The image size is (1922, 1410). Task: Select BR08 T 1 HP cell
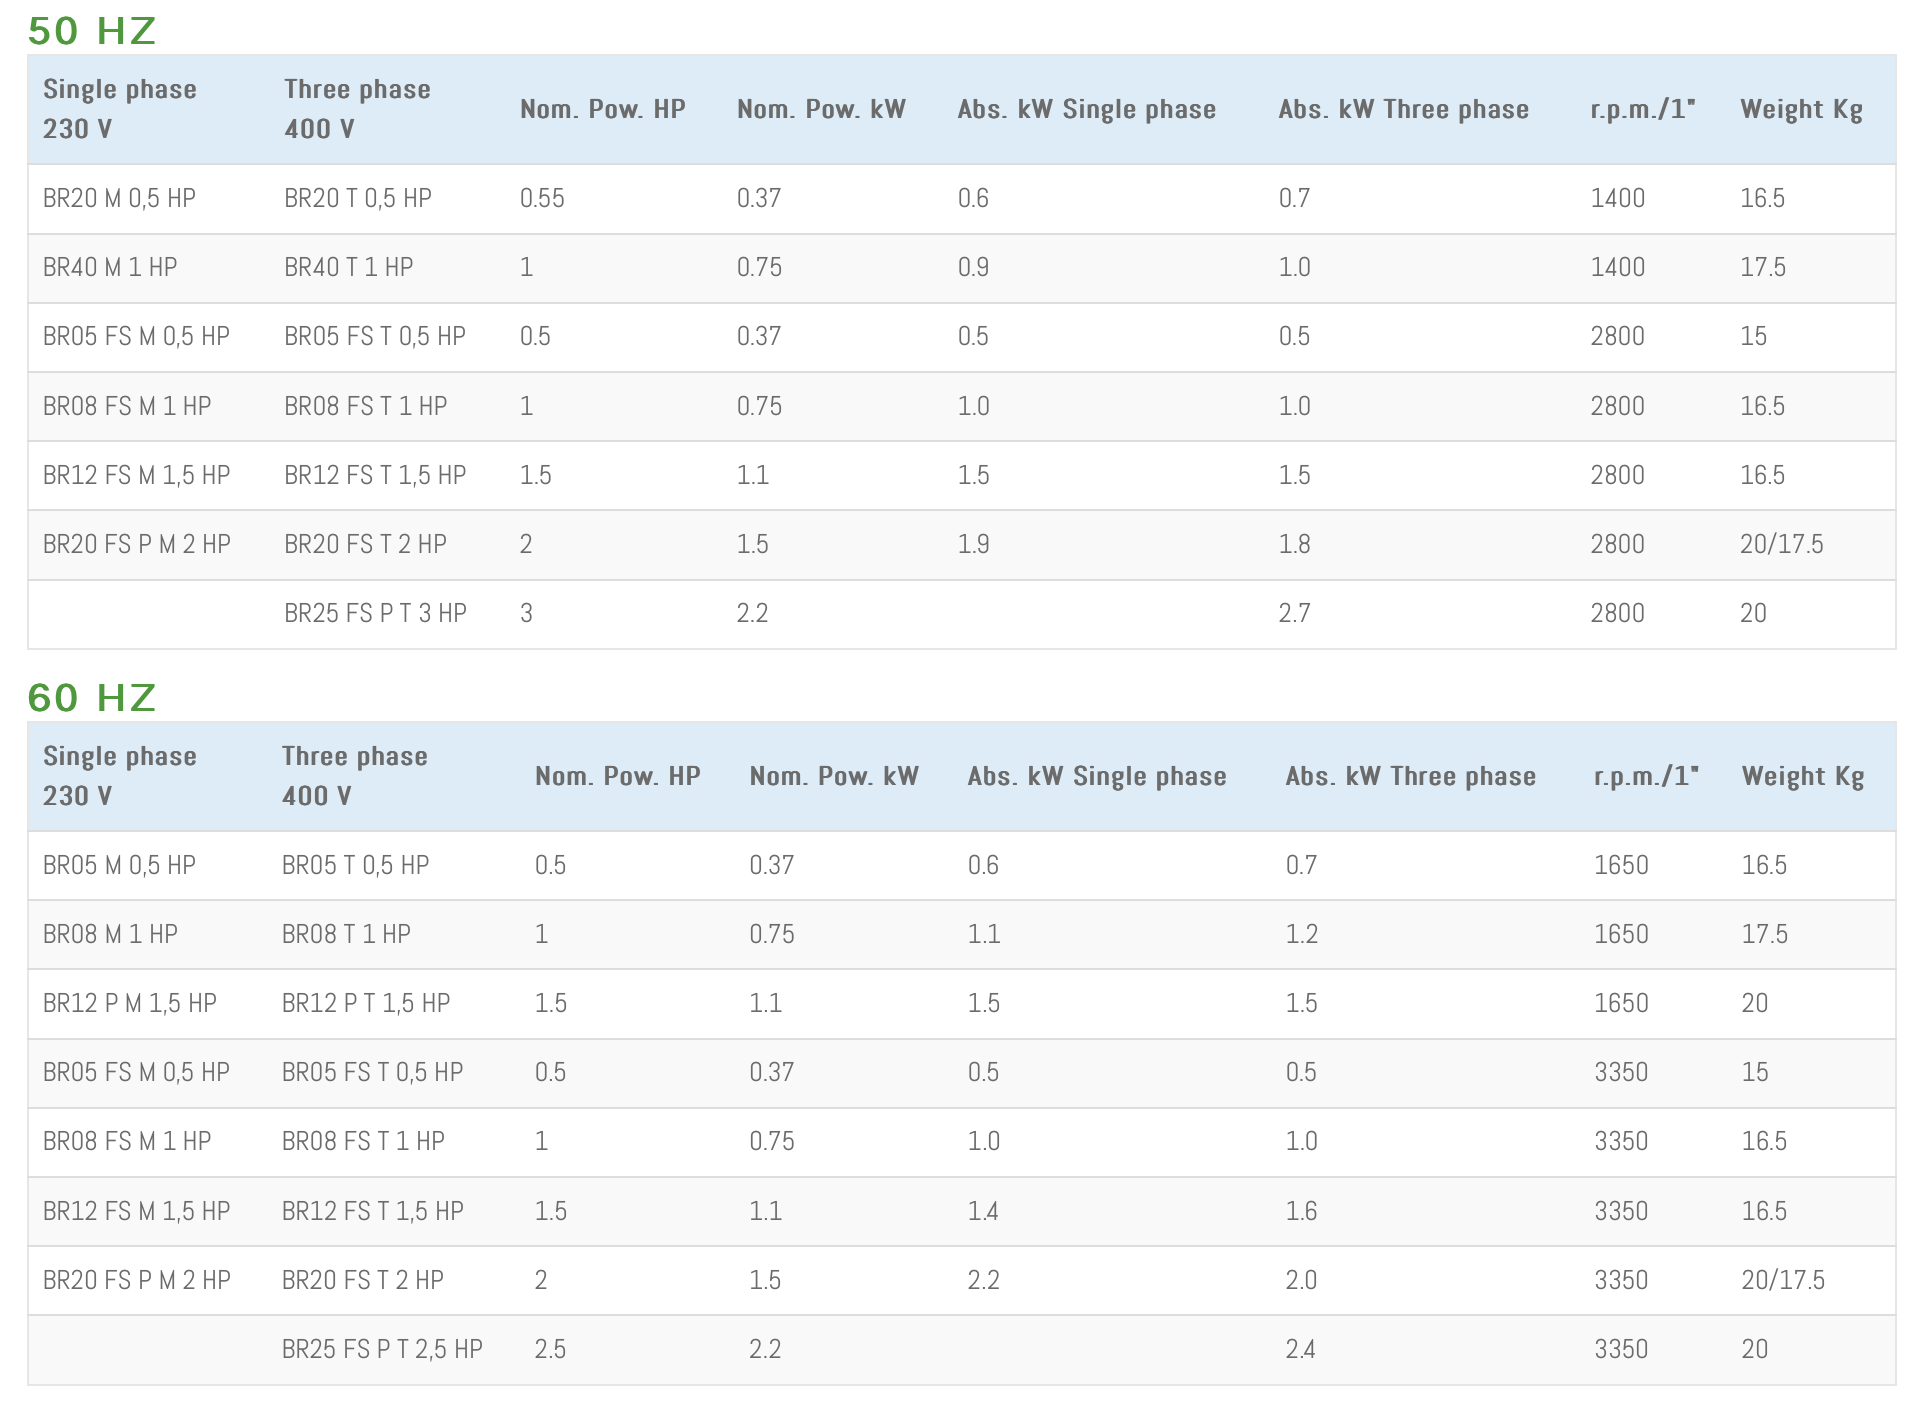click(x=346, y=934)
